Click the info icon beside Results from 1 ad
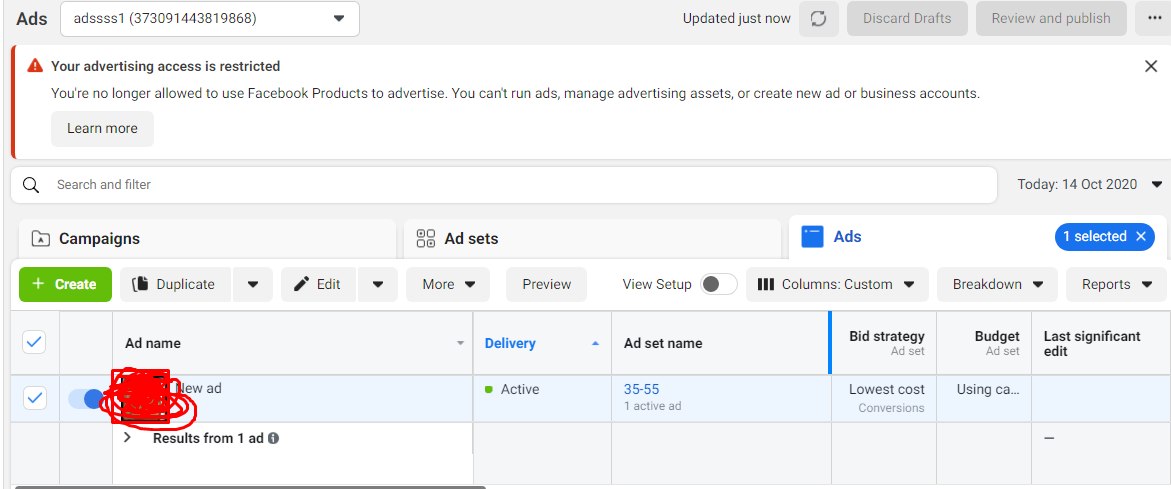This screenshot has height=489, width=1171. (x=273, y=438)
